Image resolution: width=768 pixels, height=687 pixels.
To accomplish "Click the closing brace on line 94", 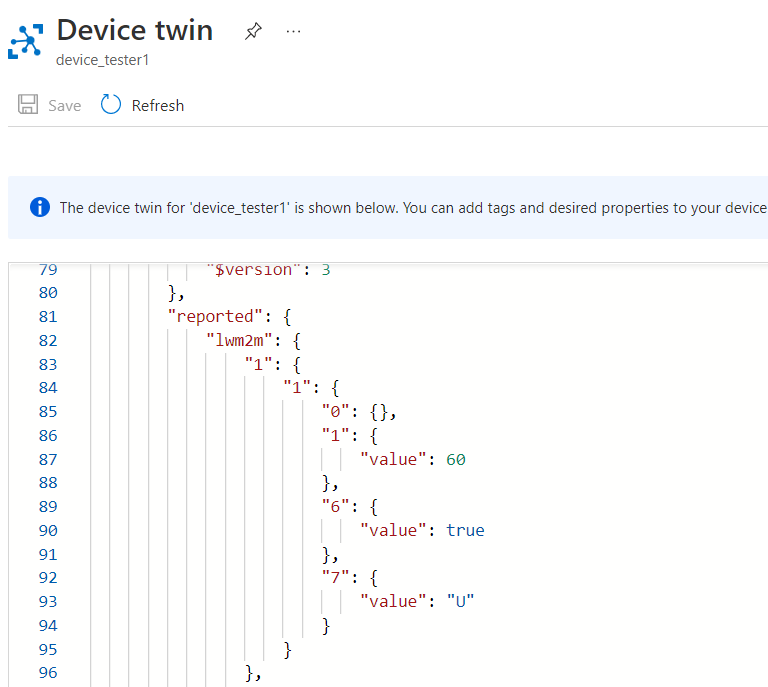I will pyautogui.click(x=326, y=626).
